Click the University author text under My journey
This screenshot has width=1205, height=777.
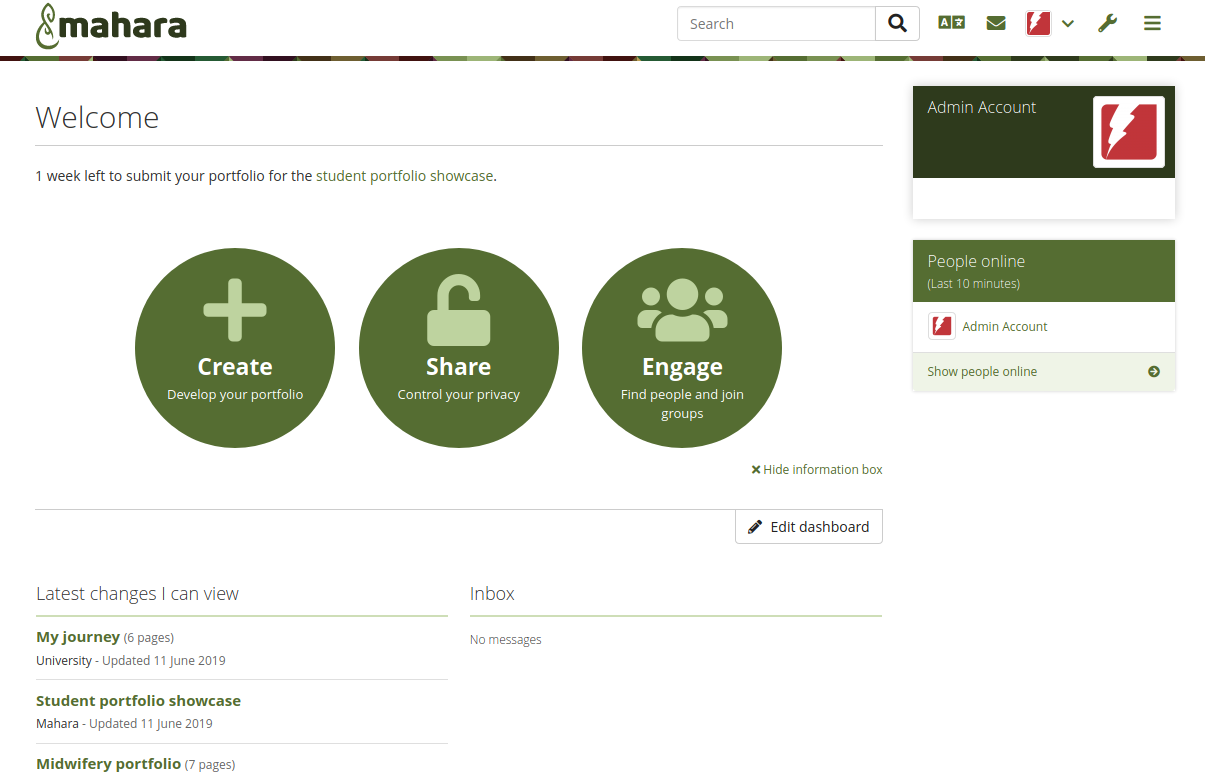64,661
